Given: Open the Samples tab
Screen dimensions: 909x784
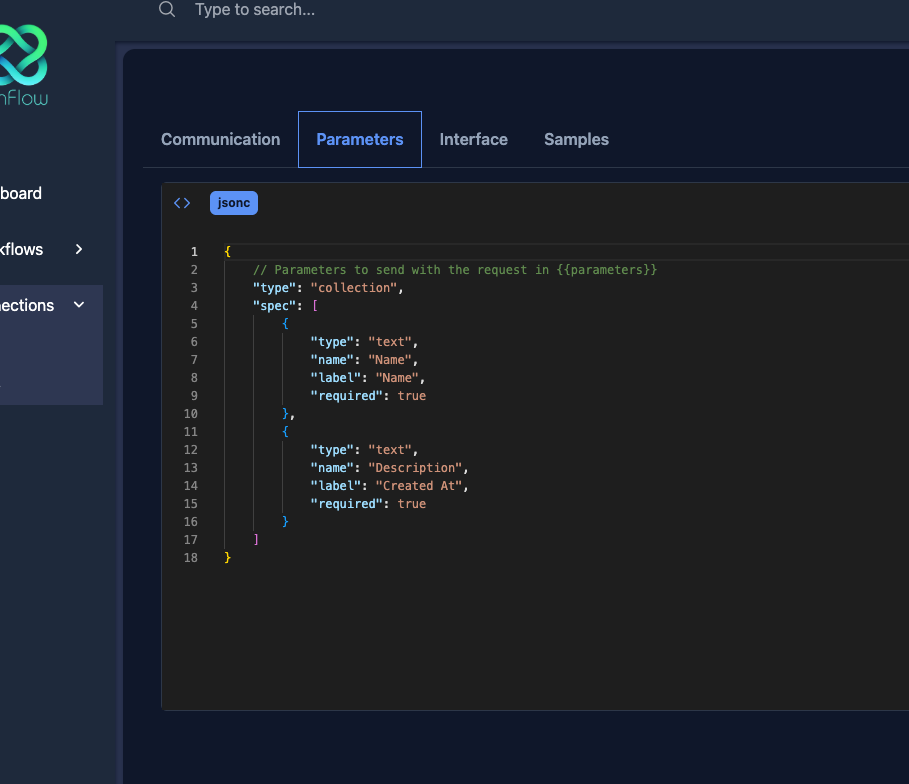Looking at the screenshot, I should tap(576, 139).
